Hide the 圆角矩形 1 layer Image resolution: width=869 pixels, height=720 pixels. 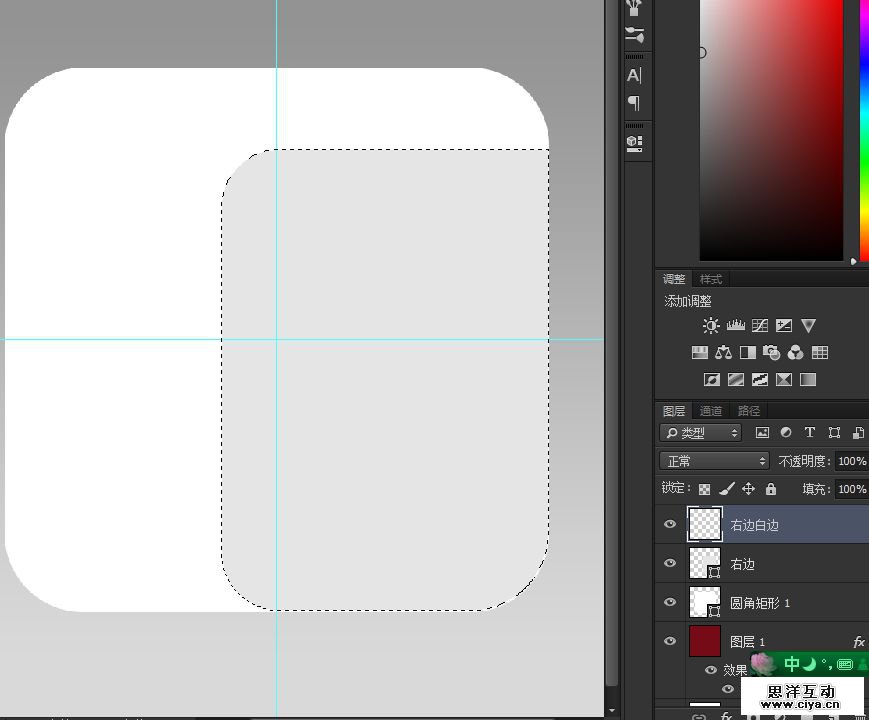tap(670, 602)
